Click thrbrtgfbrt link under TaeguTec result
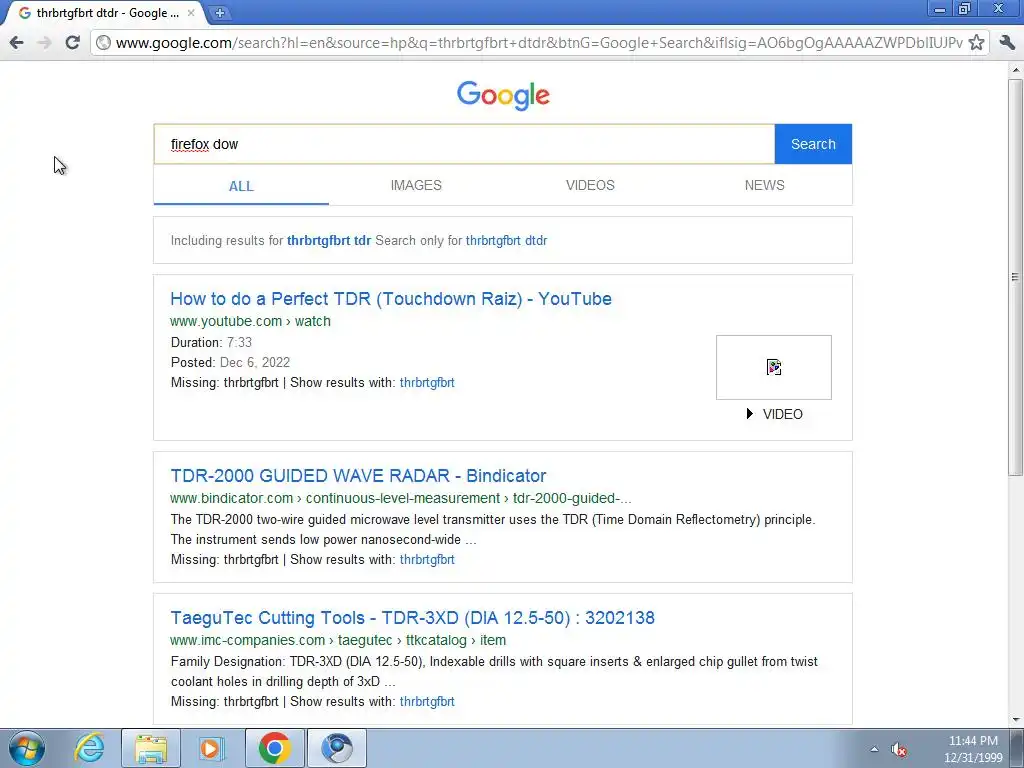Image resolution: width=1024 pixels, height=768 pixels. 427,701
